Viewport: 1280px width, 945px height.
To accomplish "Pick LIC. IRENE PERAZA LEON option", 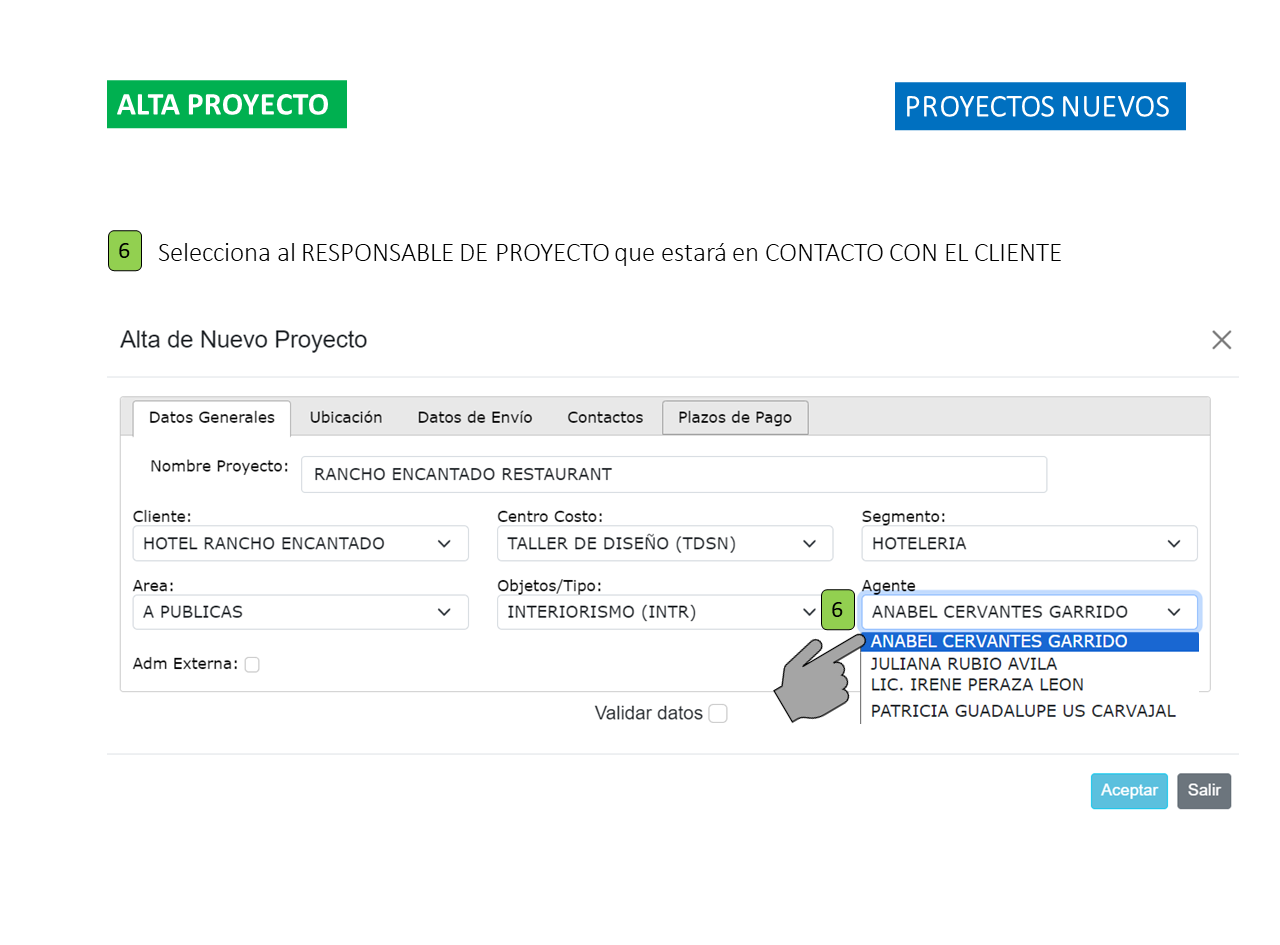I will pos(977,685).
